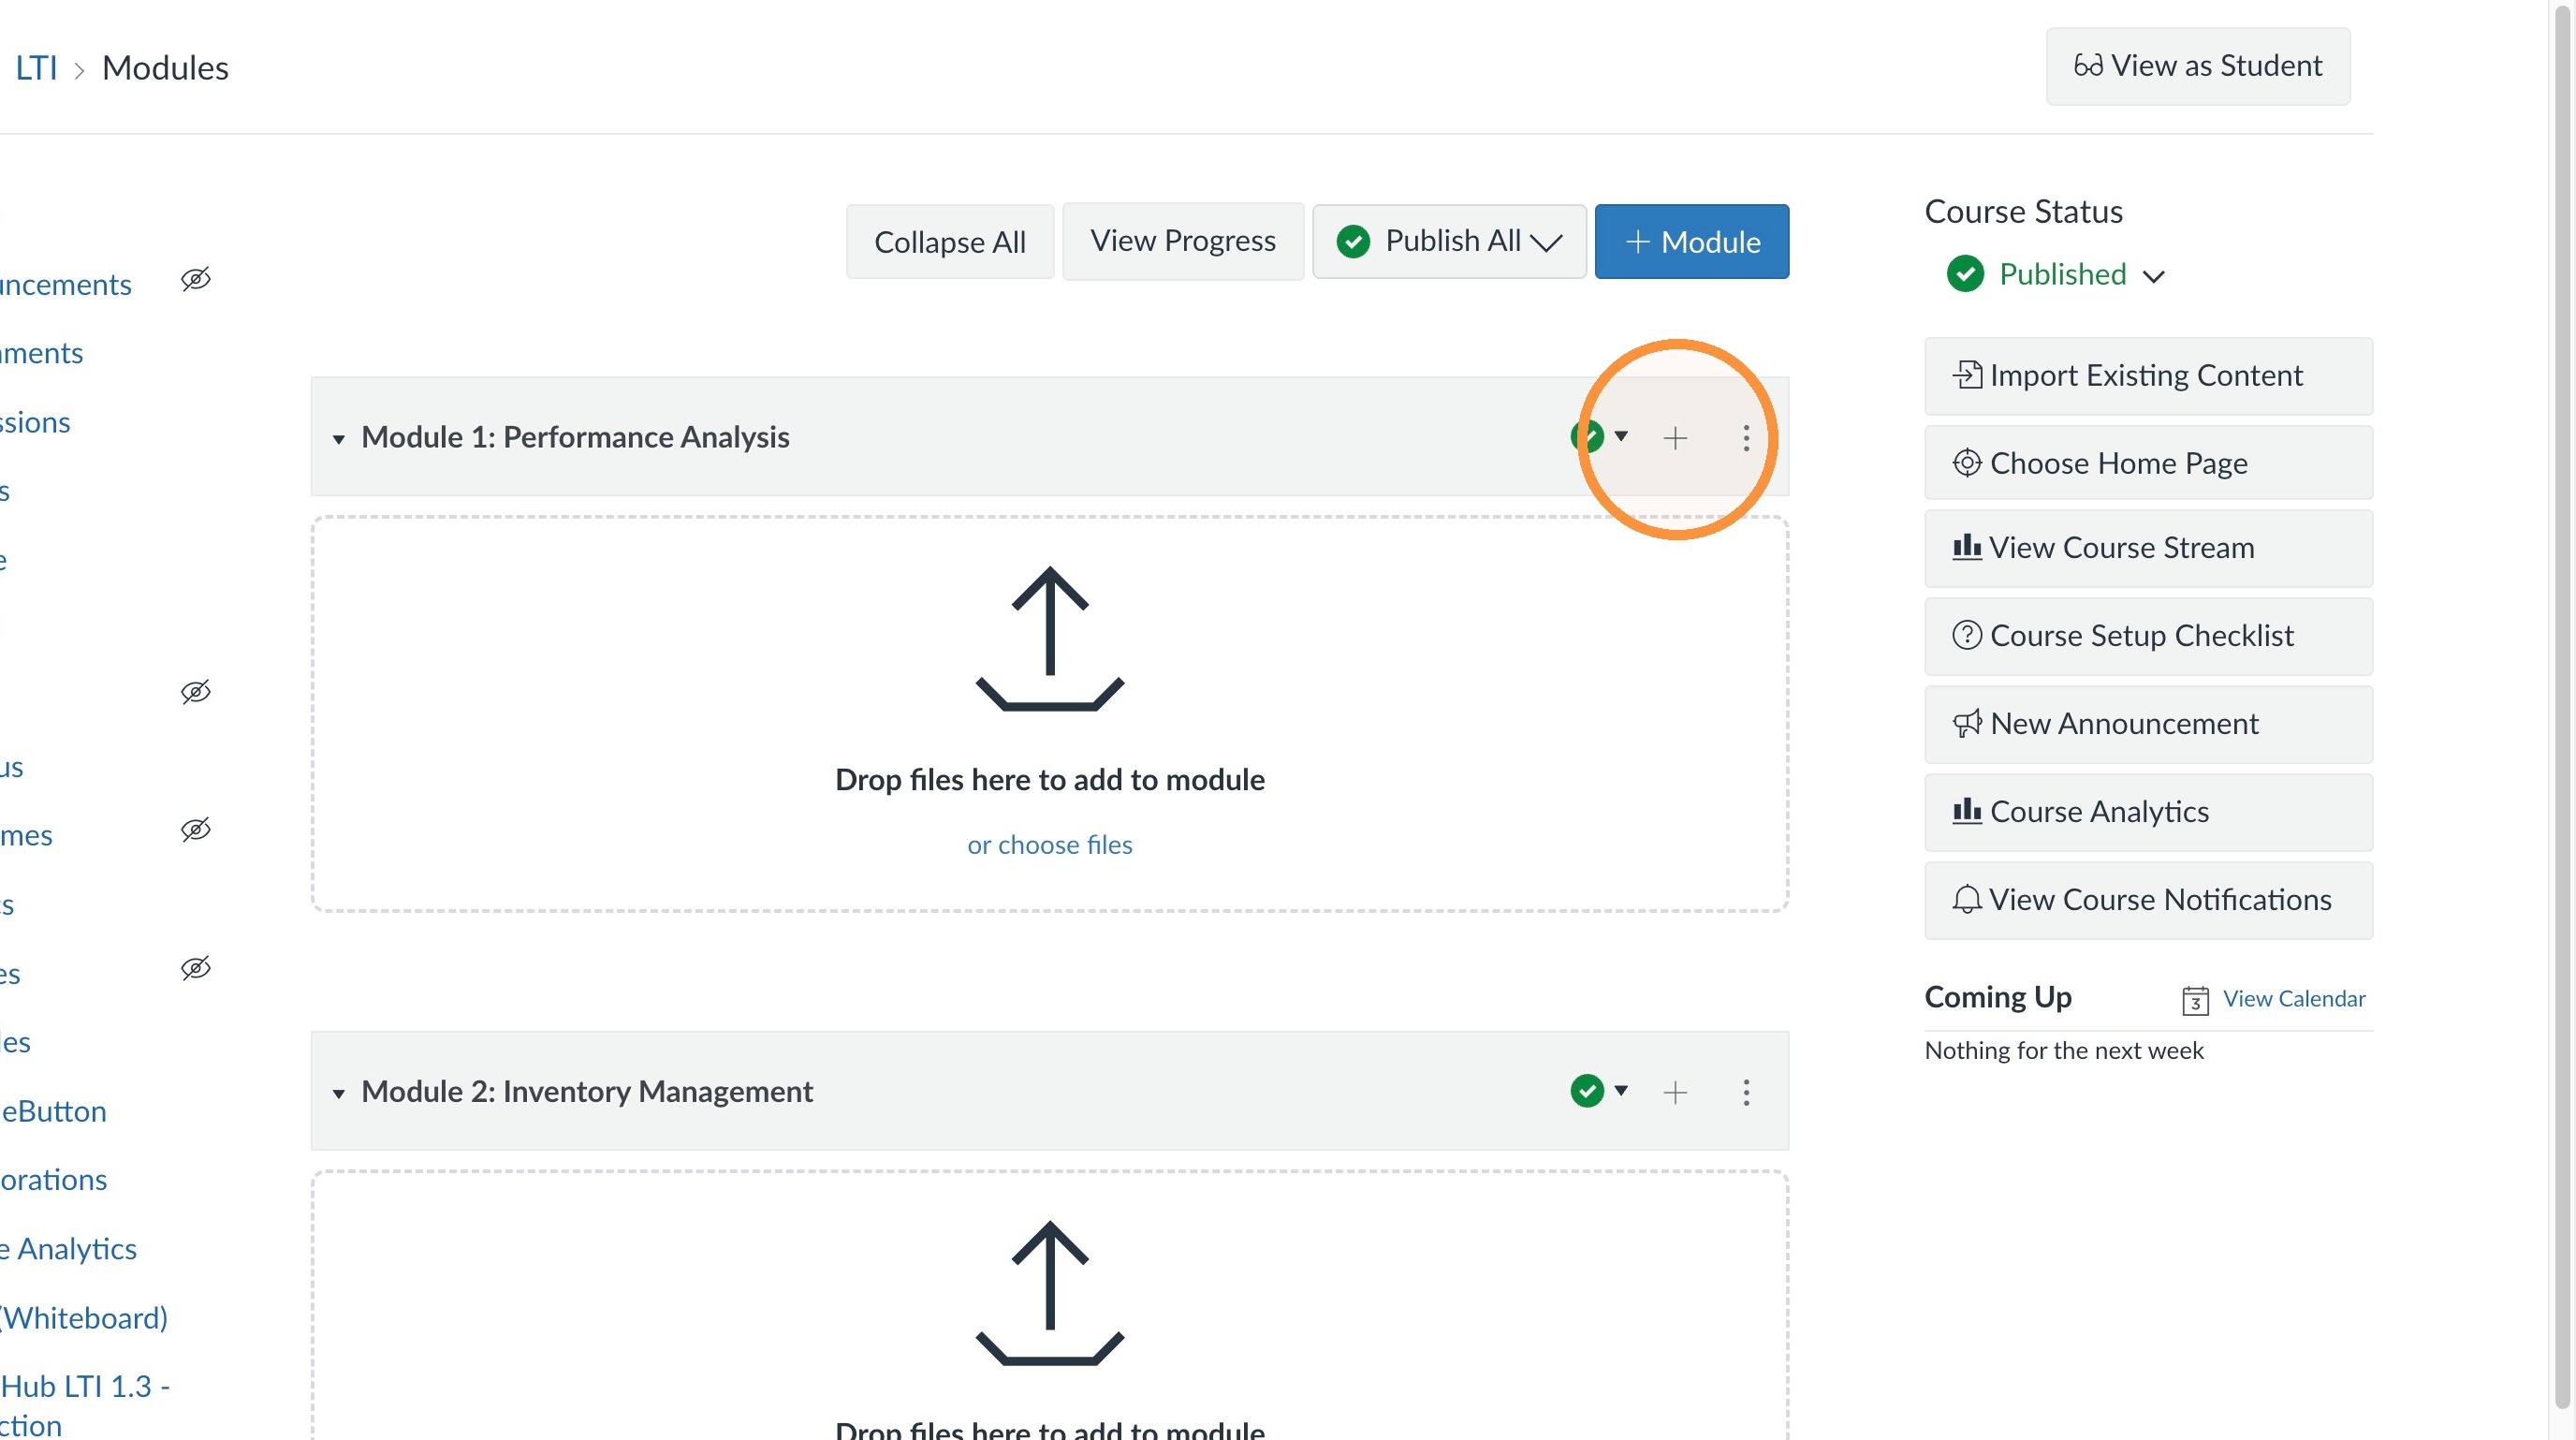Screen dimensions: 2576x1440
Task: Click hidden-eye icon beside the 'es' sidebar link
Action: pos(196,968)
